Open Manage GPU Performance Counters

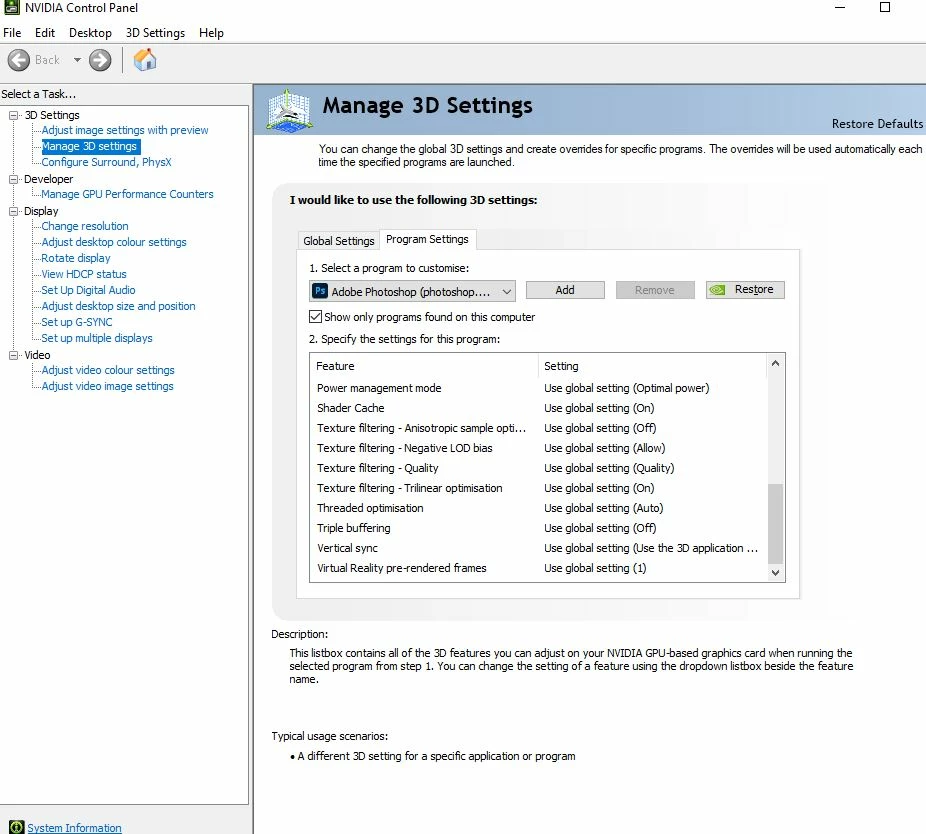coord(127,194)
